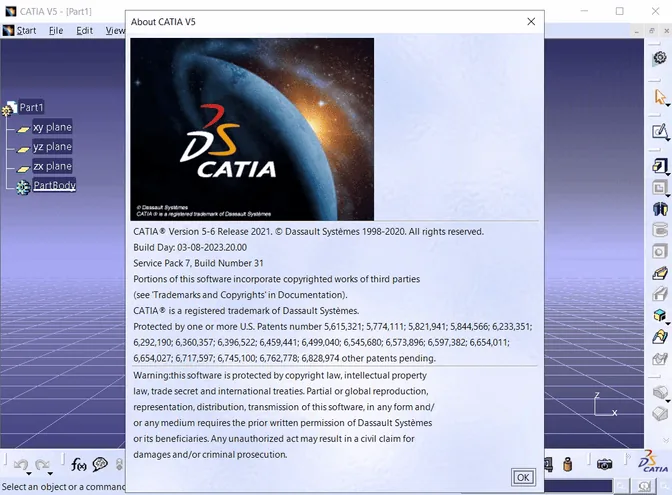The image size is (672, 495).
Task: Select yz plane in the tree
Action: click(52, 147)
